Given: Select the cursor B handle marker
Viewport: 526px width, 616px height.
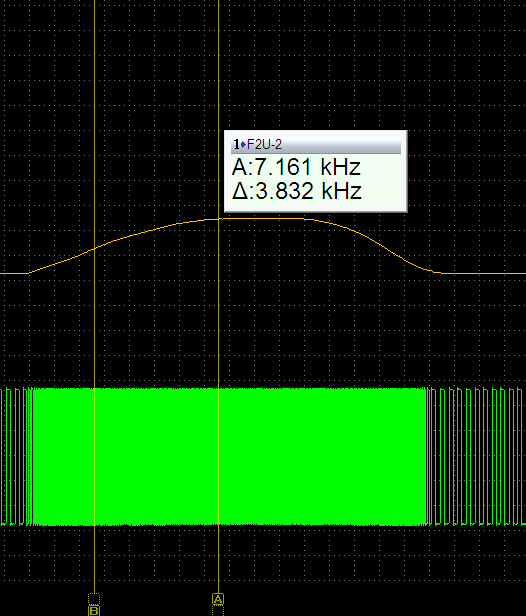Looking at the screenshot, I should (94, 610).
